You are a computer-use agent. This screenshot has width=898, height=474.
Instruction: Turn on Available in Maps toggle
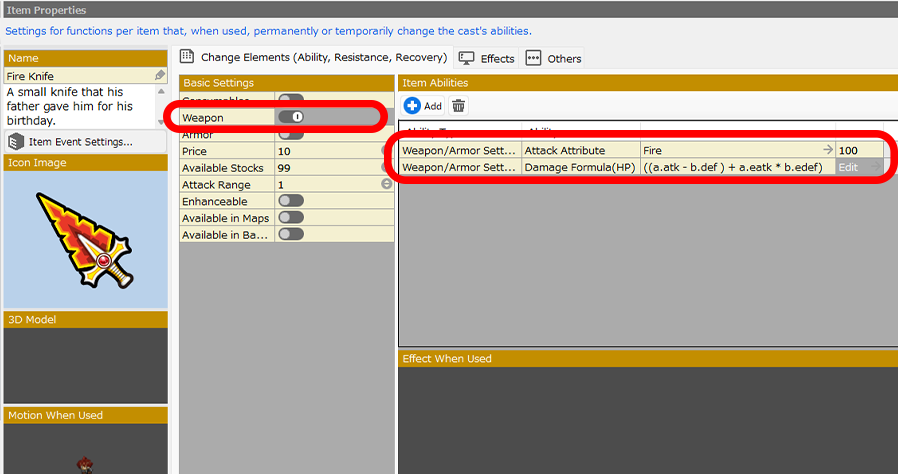click(x=291, y=218)
